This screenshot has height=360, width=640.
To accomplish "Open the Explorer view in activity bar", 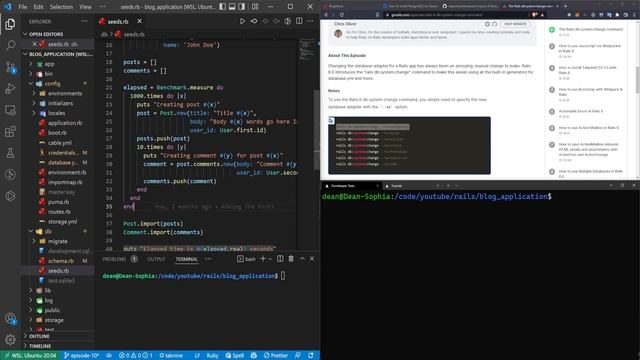I will pyautogui.click(x=10, y=24).
